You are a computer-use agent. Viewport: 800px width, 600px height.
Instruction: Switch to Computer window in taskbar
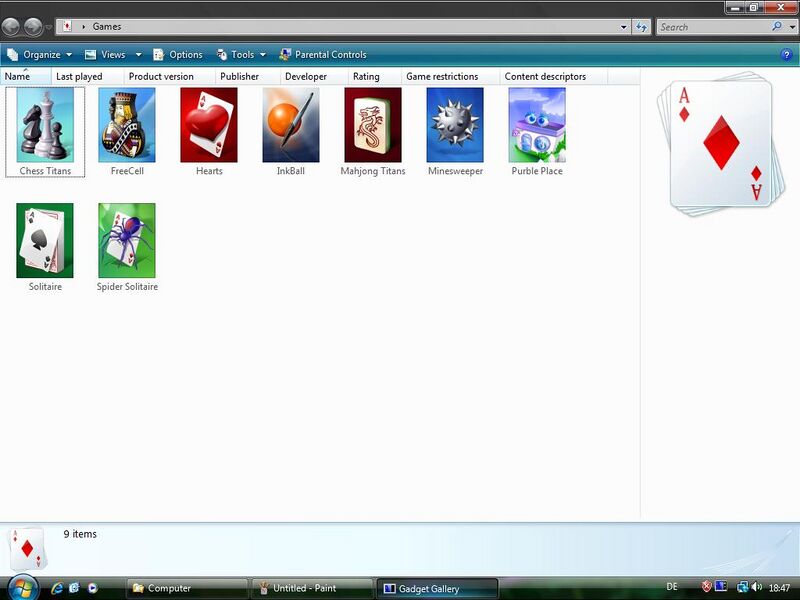187,588
